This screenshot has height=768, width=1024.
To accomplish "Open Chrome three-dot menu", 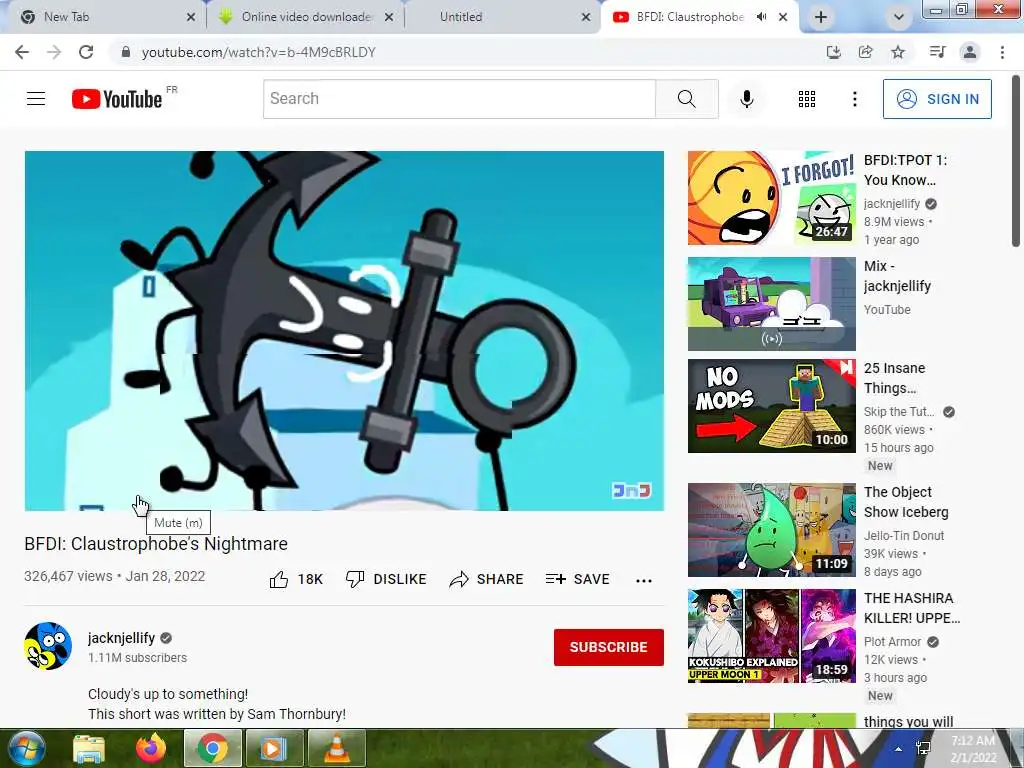I will [x=1002, y=52].
